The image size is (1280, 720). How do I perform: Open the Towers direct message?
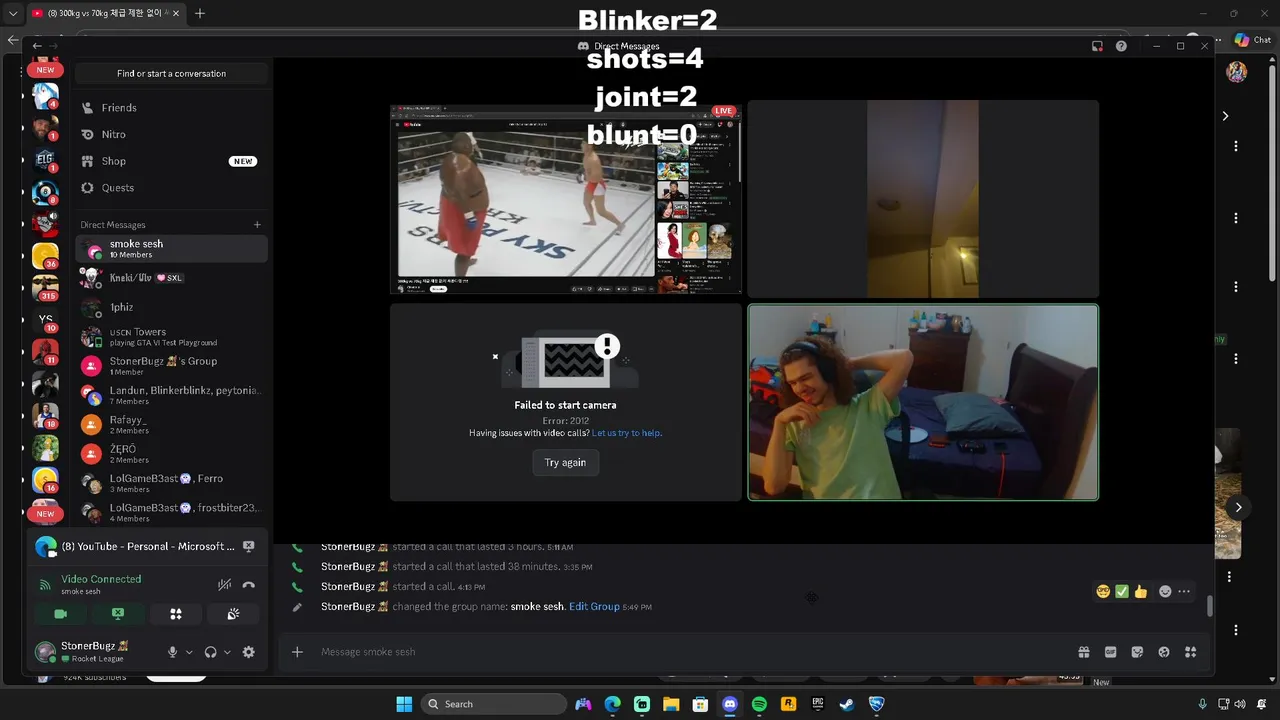171,336
